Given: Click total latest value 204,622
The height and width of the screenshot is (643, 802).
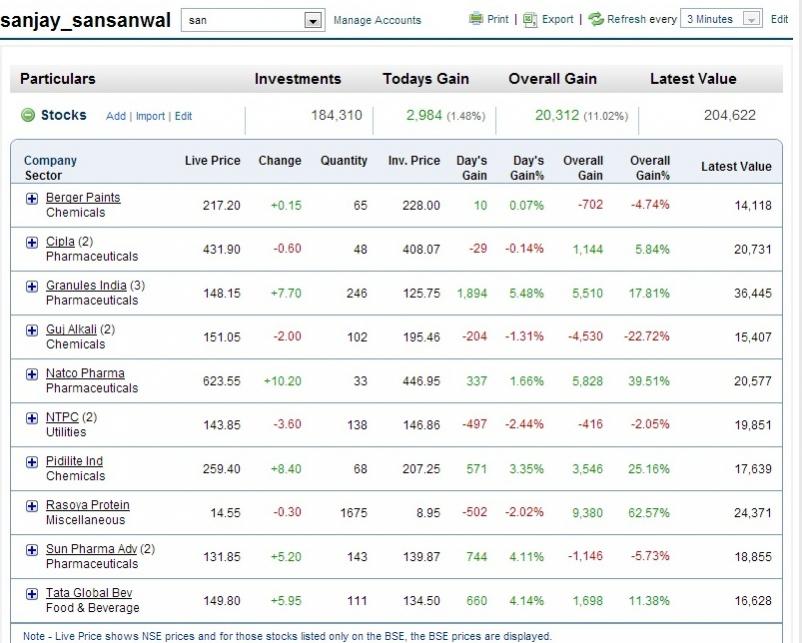Looking at the screenshot, I should (730, 115).
